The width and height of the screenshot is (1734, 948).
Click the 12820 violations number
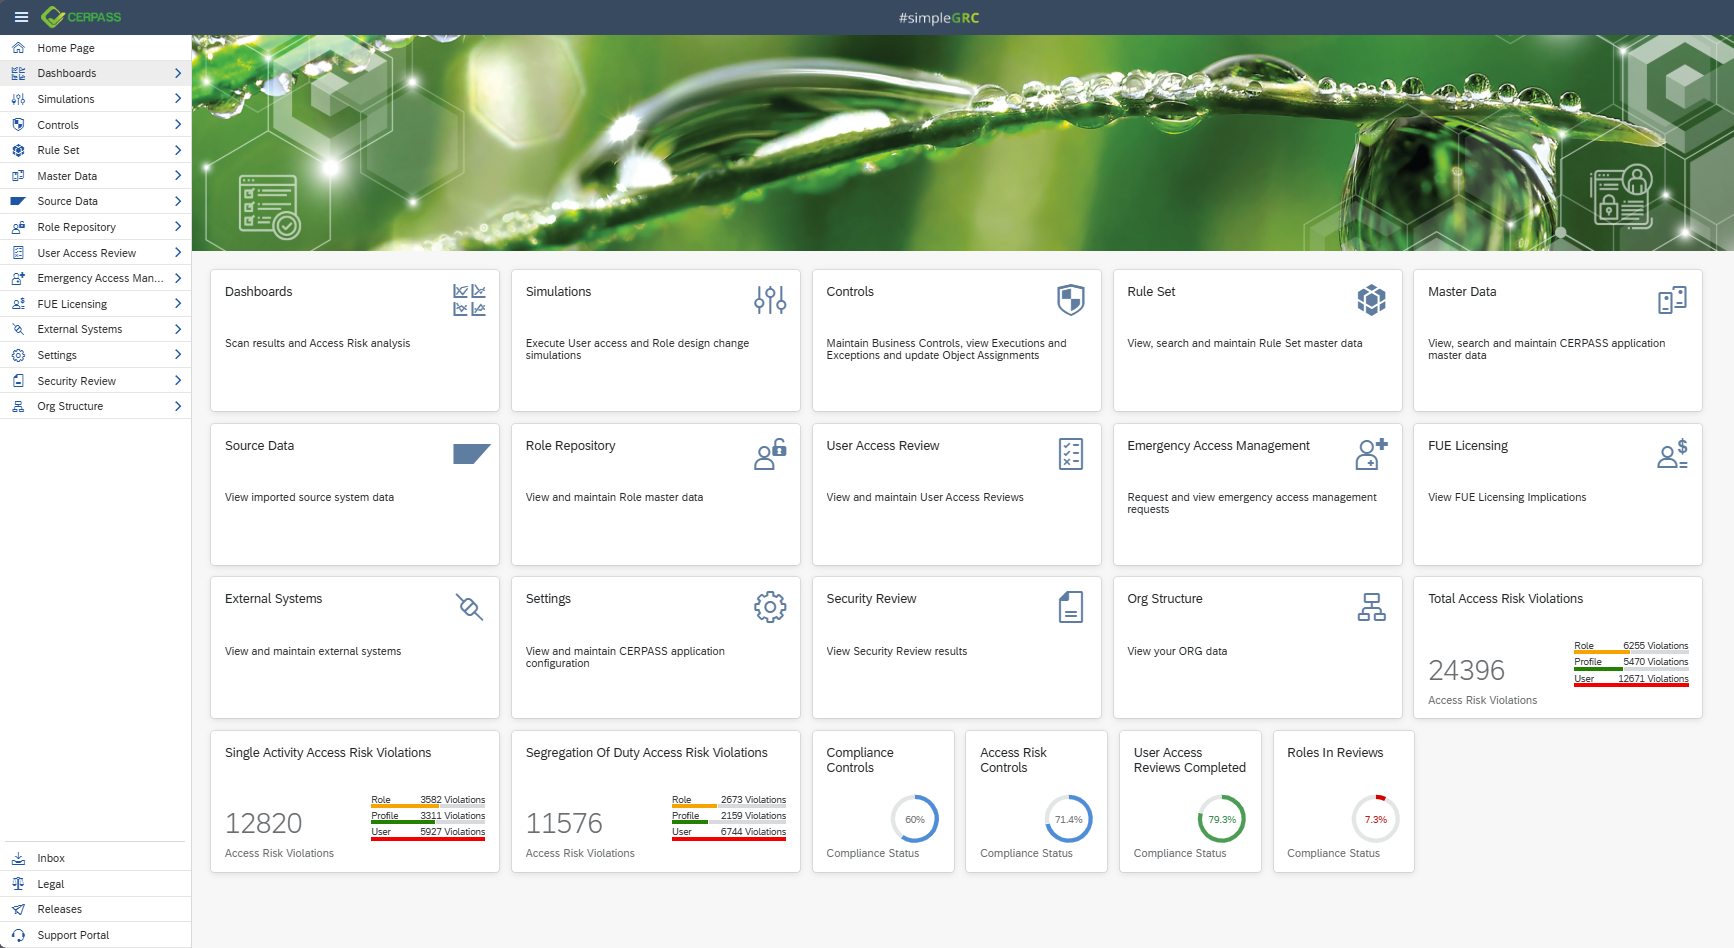[x=263, y=823]
